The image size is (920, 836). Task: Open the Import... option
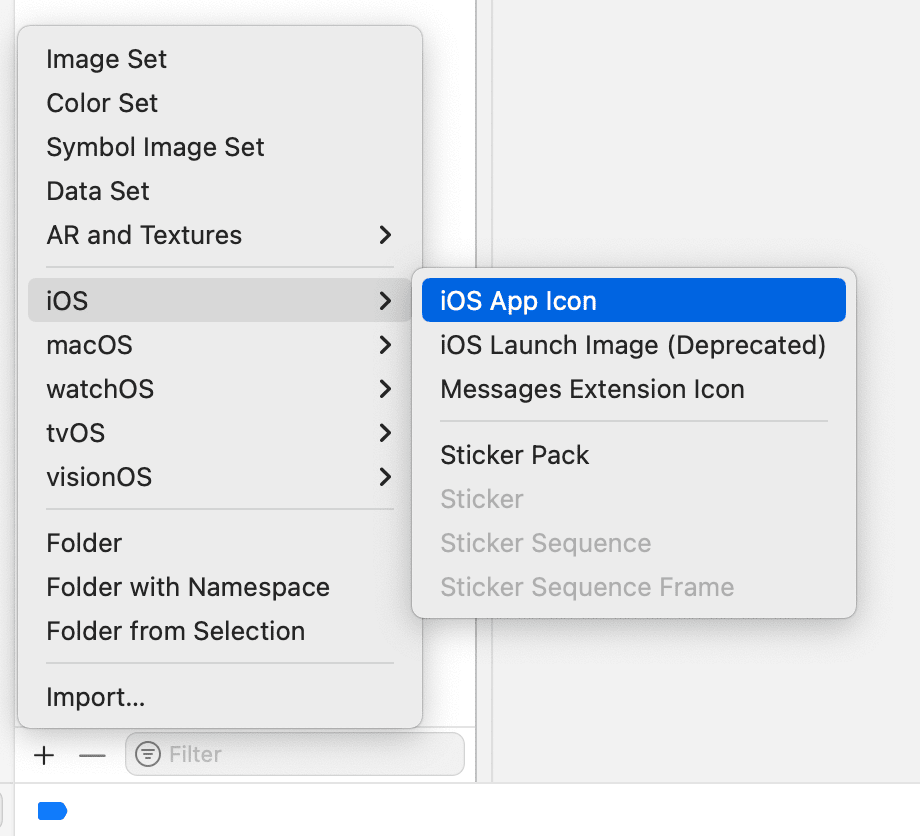point(96,697)
